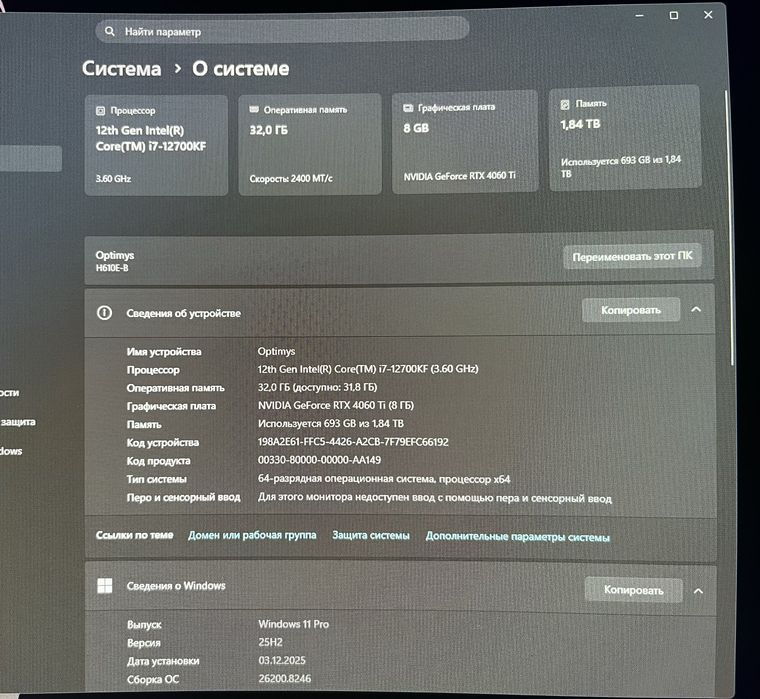This screenshot has height=699, width=760.
Task: Close the Settings window
Action: tap(708, 15)
